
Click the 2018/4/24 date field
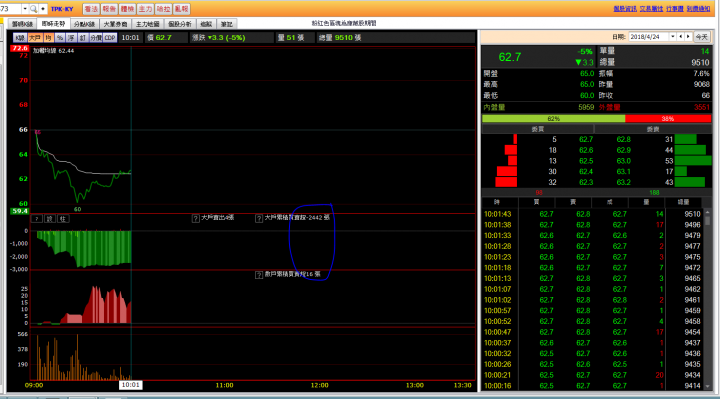click(649, 37)
